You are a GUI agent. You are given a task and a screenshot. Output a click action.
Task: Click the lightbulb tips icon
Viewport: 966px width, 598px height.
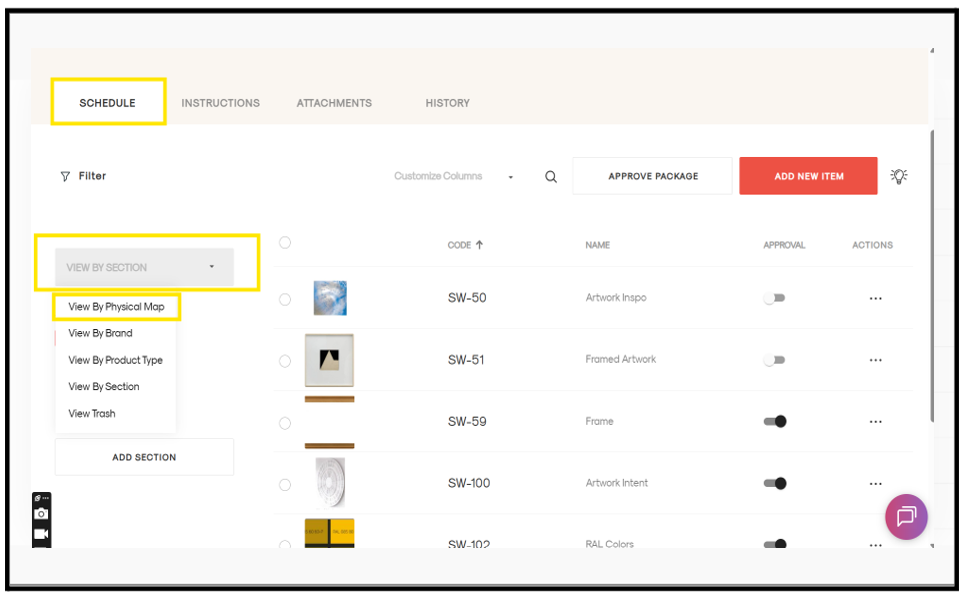[x=899, y=176]
